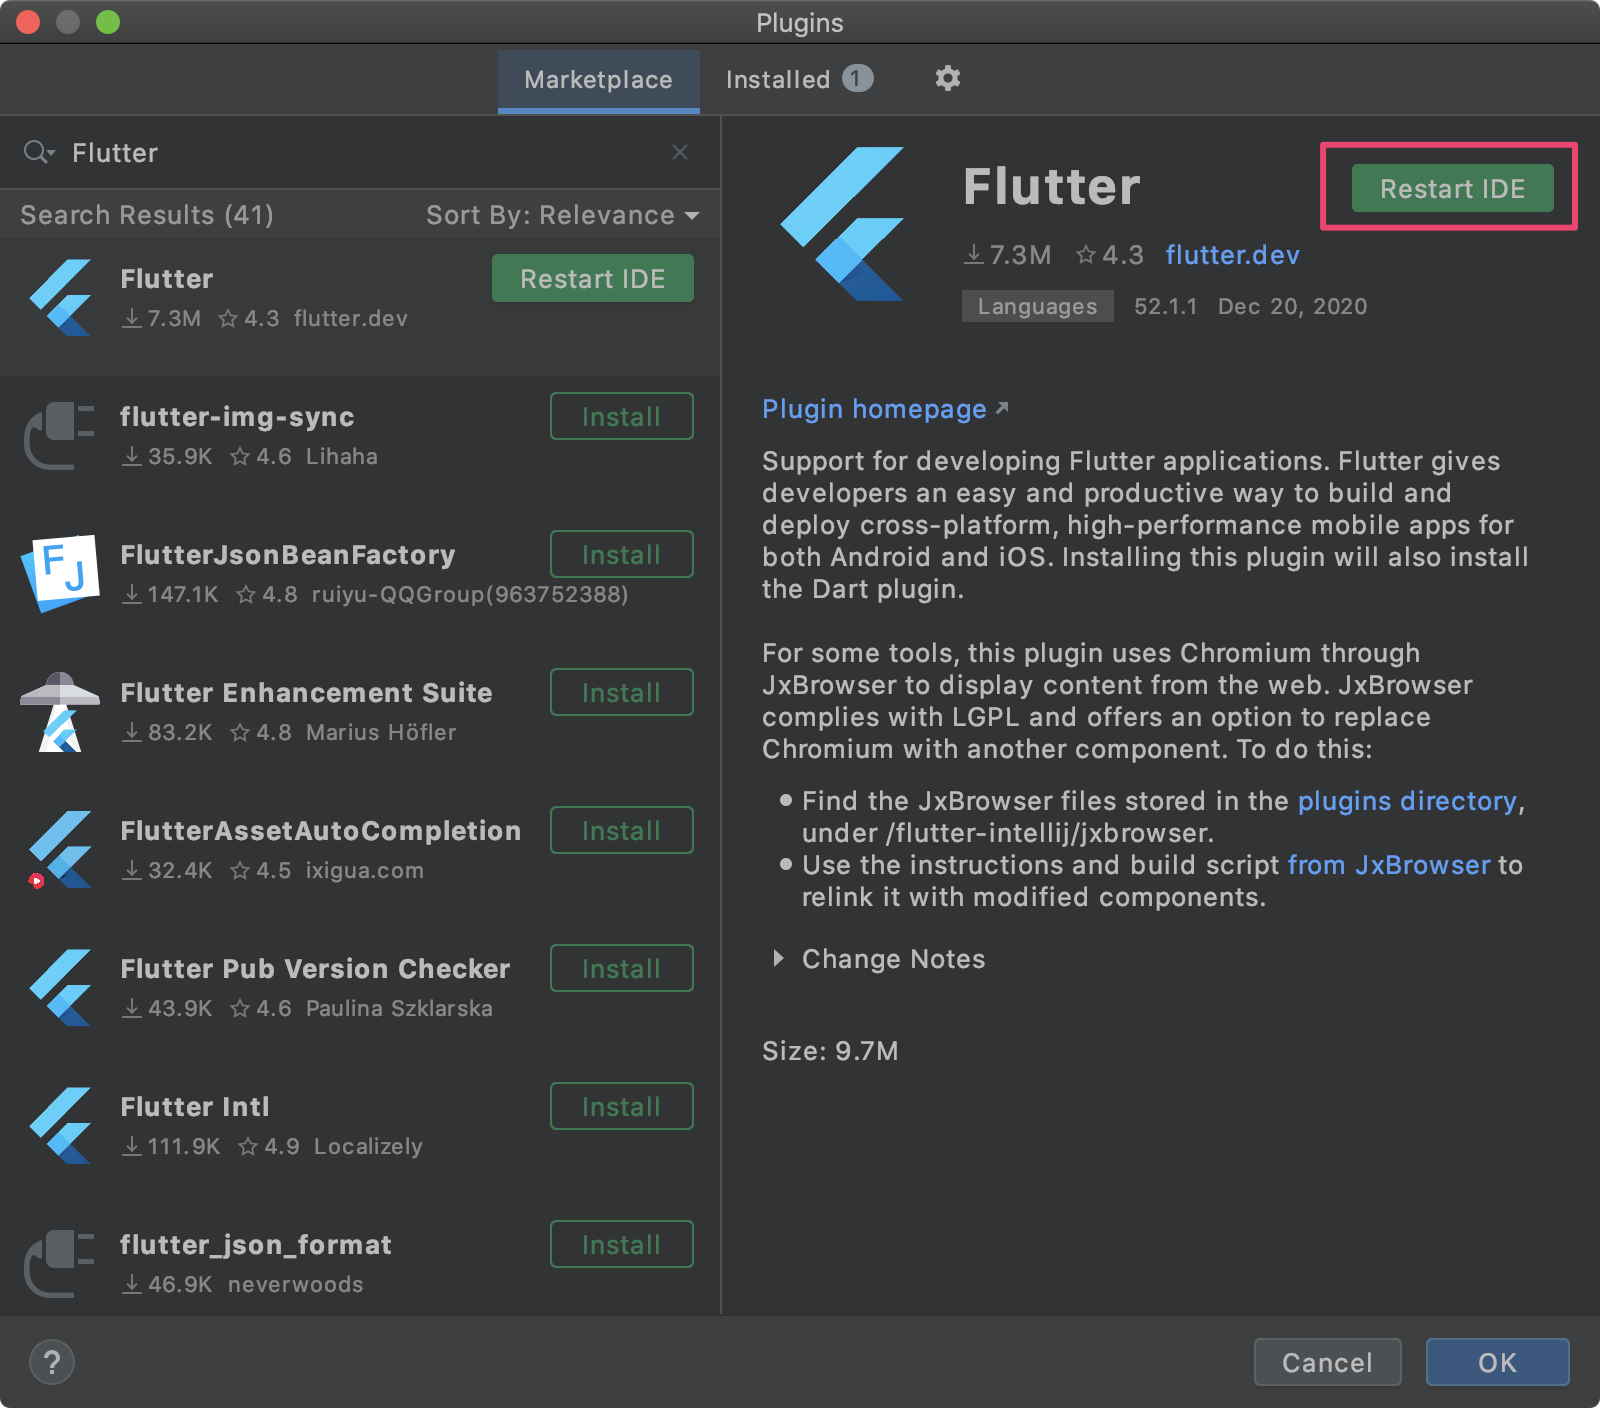
Task: Select Flutter Pub Version Checker title
Action: [315, 969]
